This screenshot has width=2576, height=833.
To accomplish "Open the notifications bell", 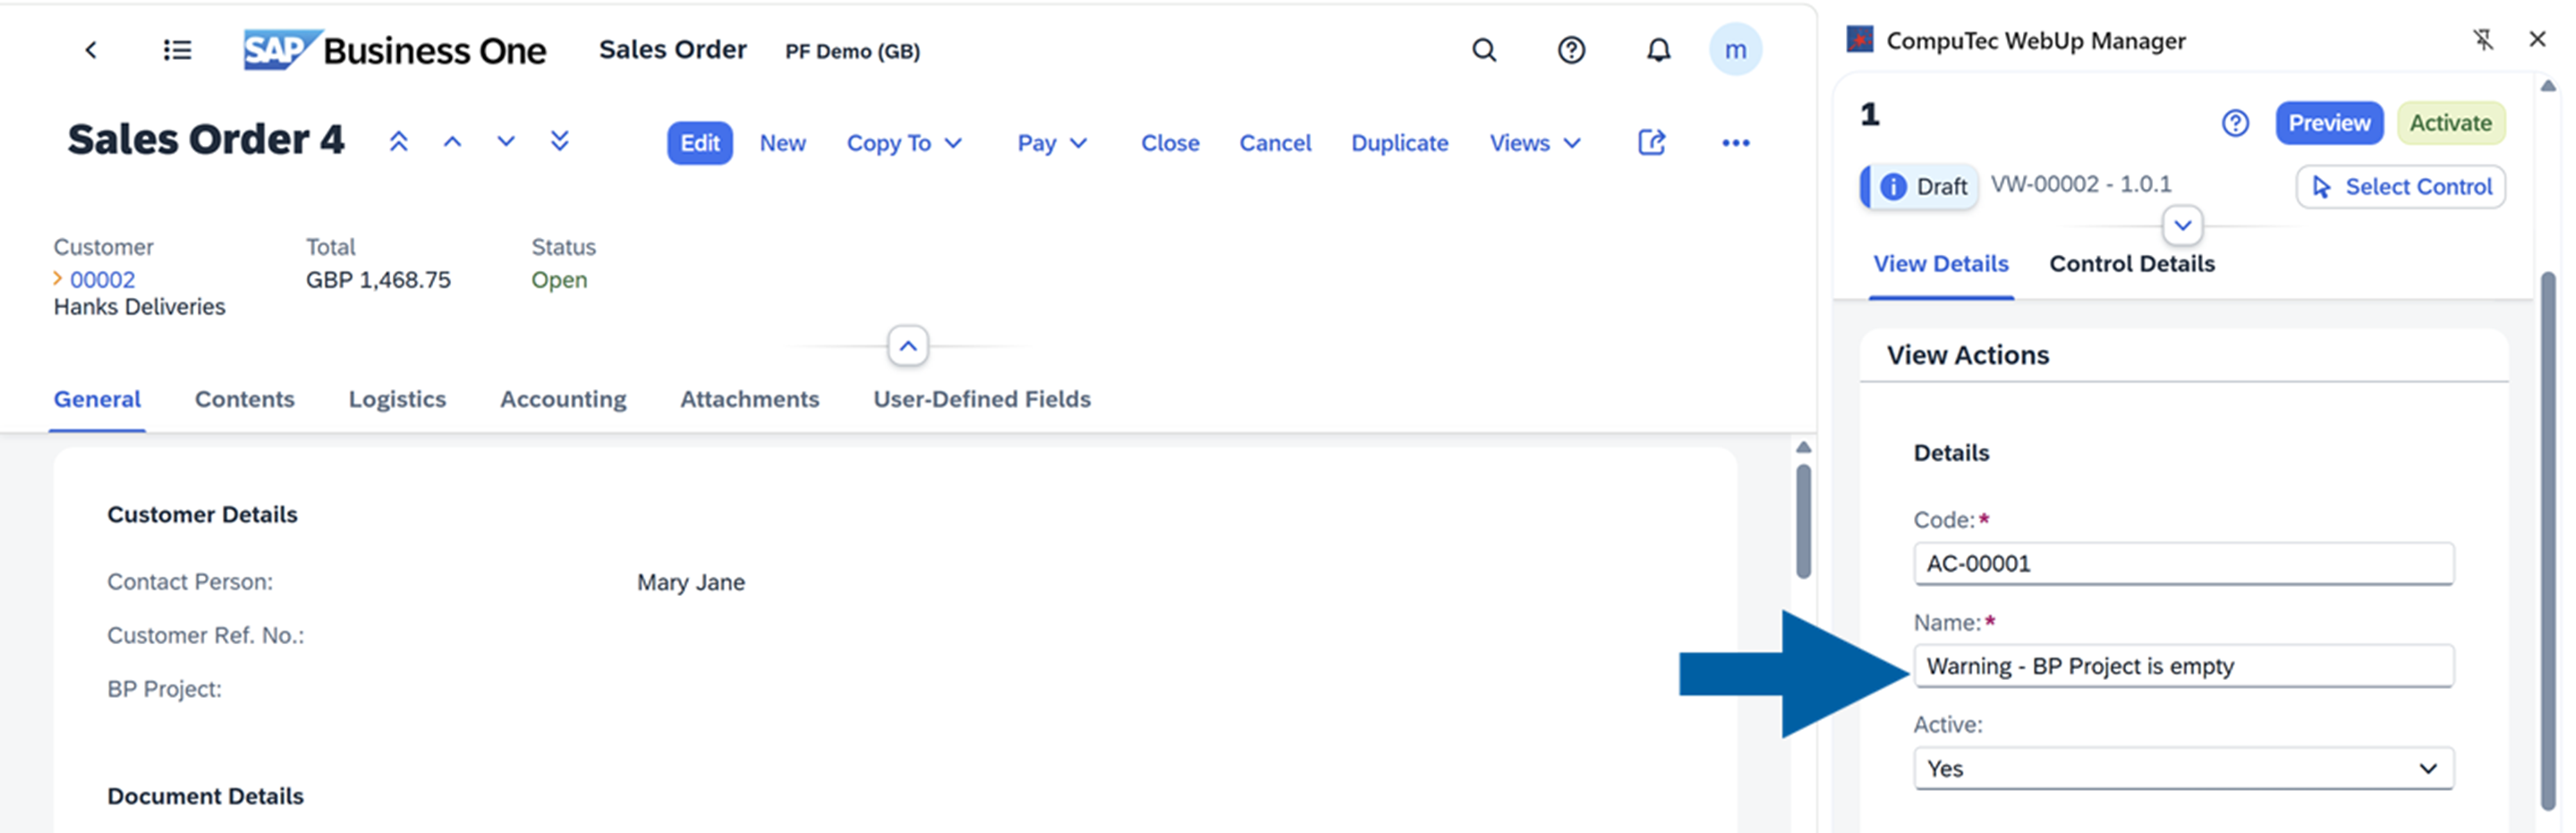I will pyautogui.click(x=1658, y=50).
